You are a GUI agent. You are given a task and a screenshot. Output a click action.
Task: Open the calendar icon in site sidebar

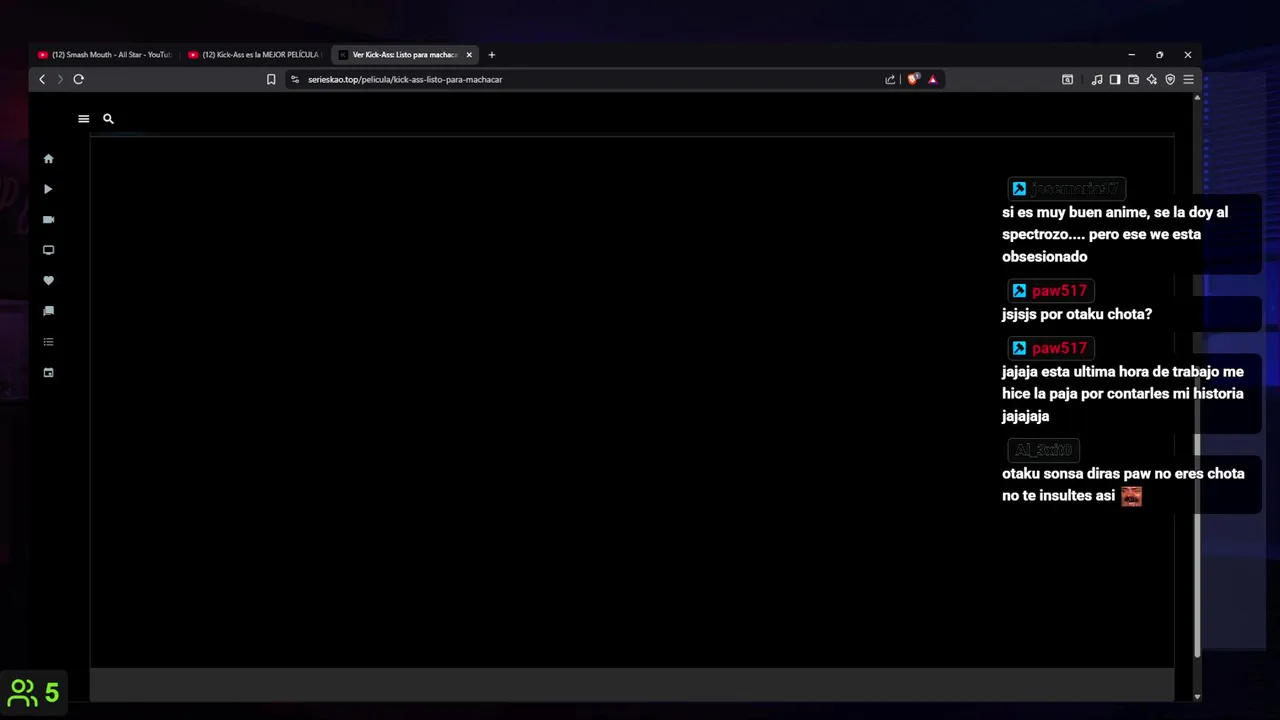pos(48,372)
